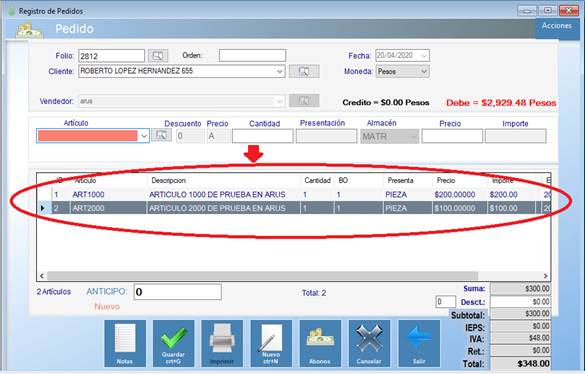585x374 pixels.
Task: Click the Folio field showing 2812
Action: pos(111,56)
